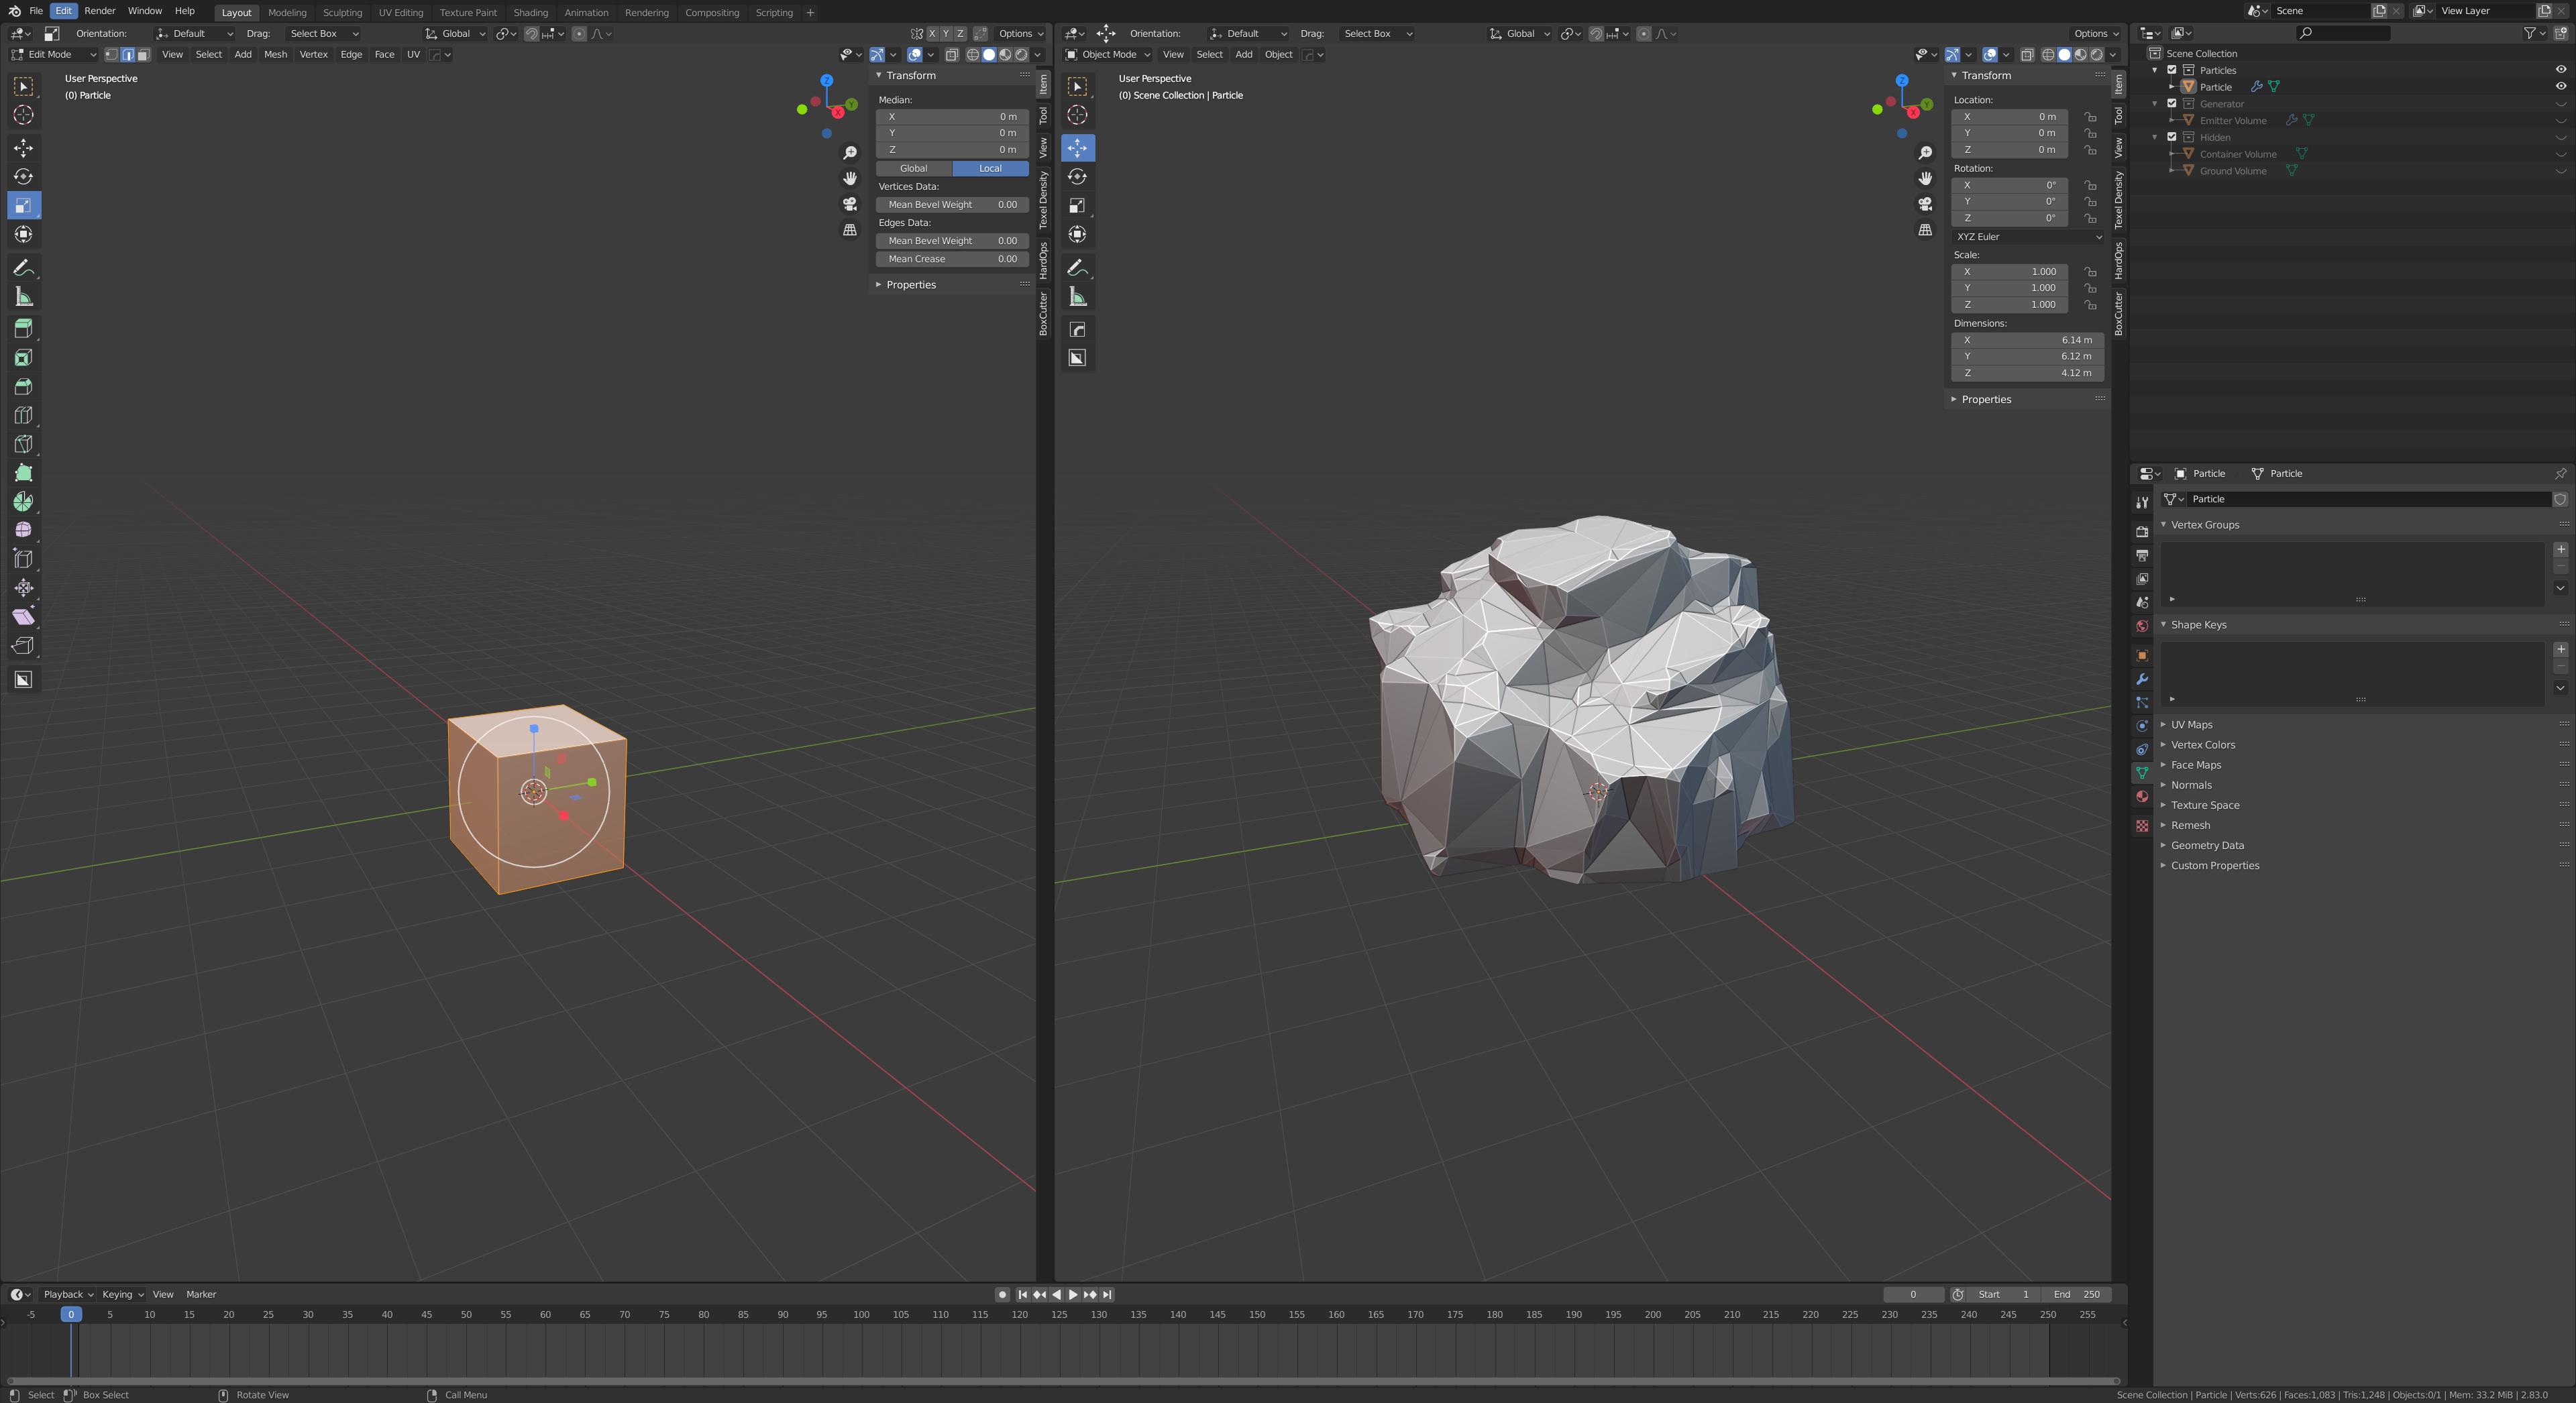Adjust the Vertices Mean Bevel Weight slider
The height and width of the screenshot is (1403, 2576).
tap(952, 205)
